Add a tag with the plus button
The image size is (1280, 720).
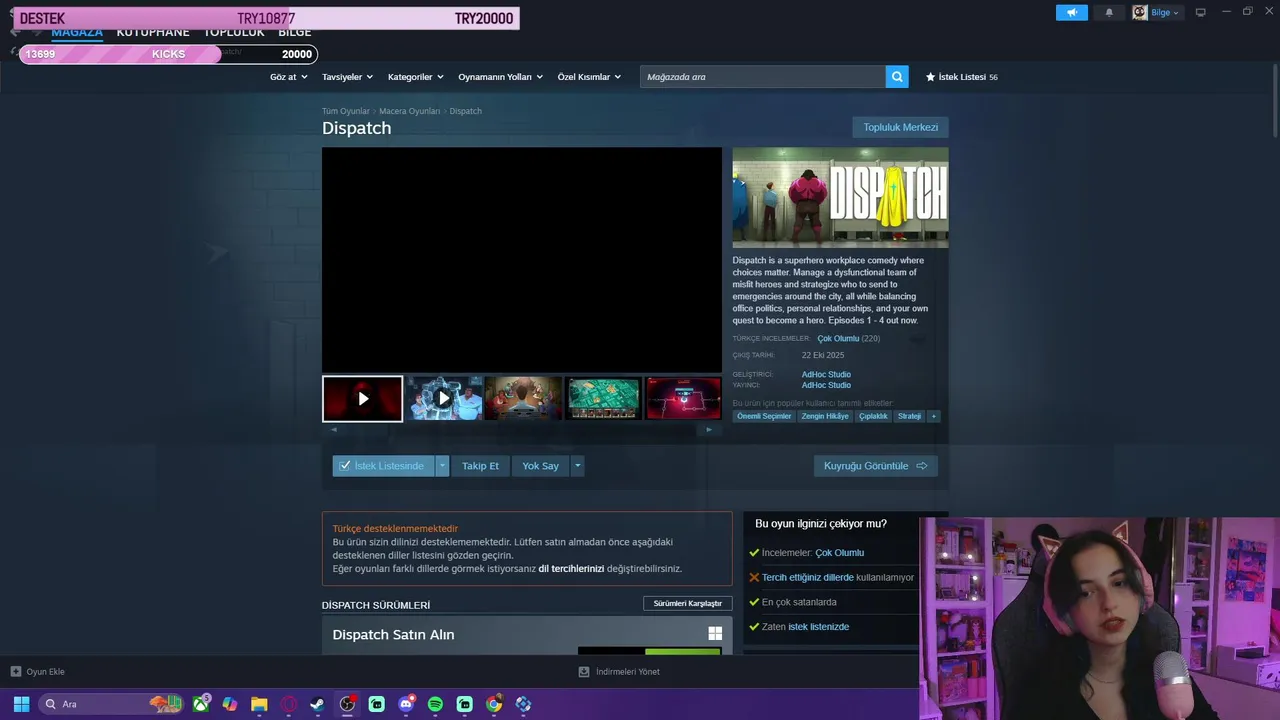pos(934,416)
